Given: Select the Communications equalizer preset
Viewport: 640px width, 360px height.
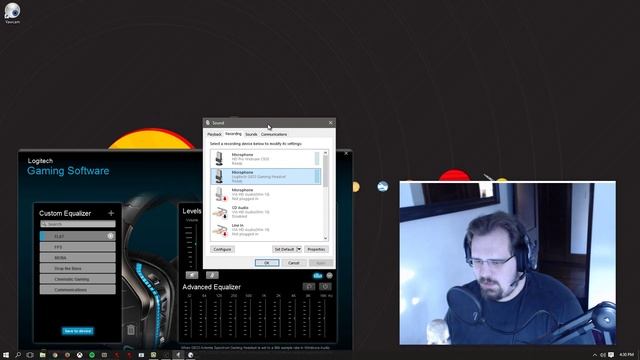Looking at the screenshot, I should point(78,289).
